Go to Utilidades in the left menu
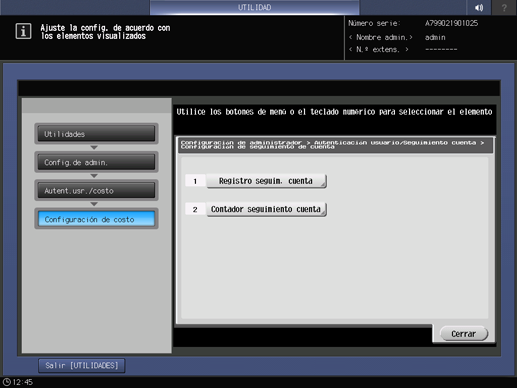 (96, 134)
